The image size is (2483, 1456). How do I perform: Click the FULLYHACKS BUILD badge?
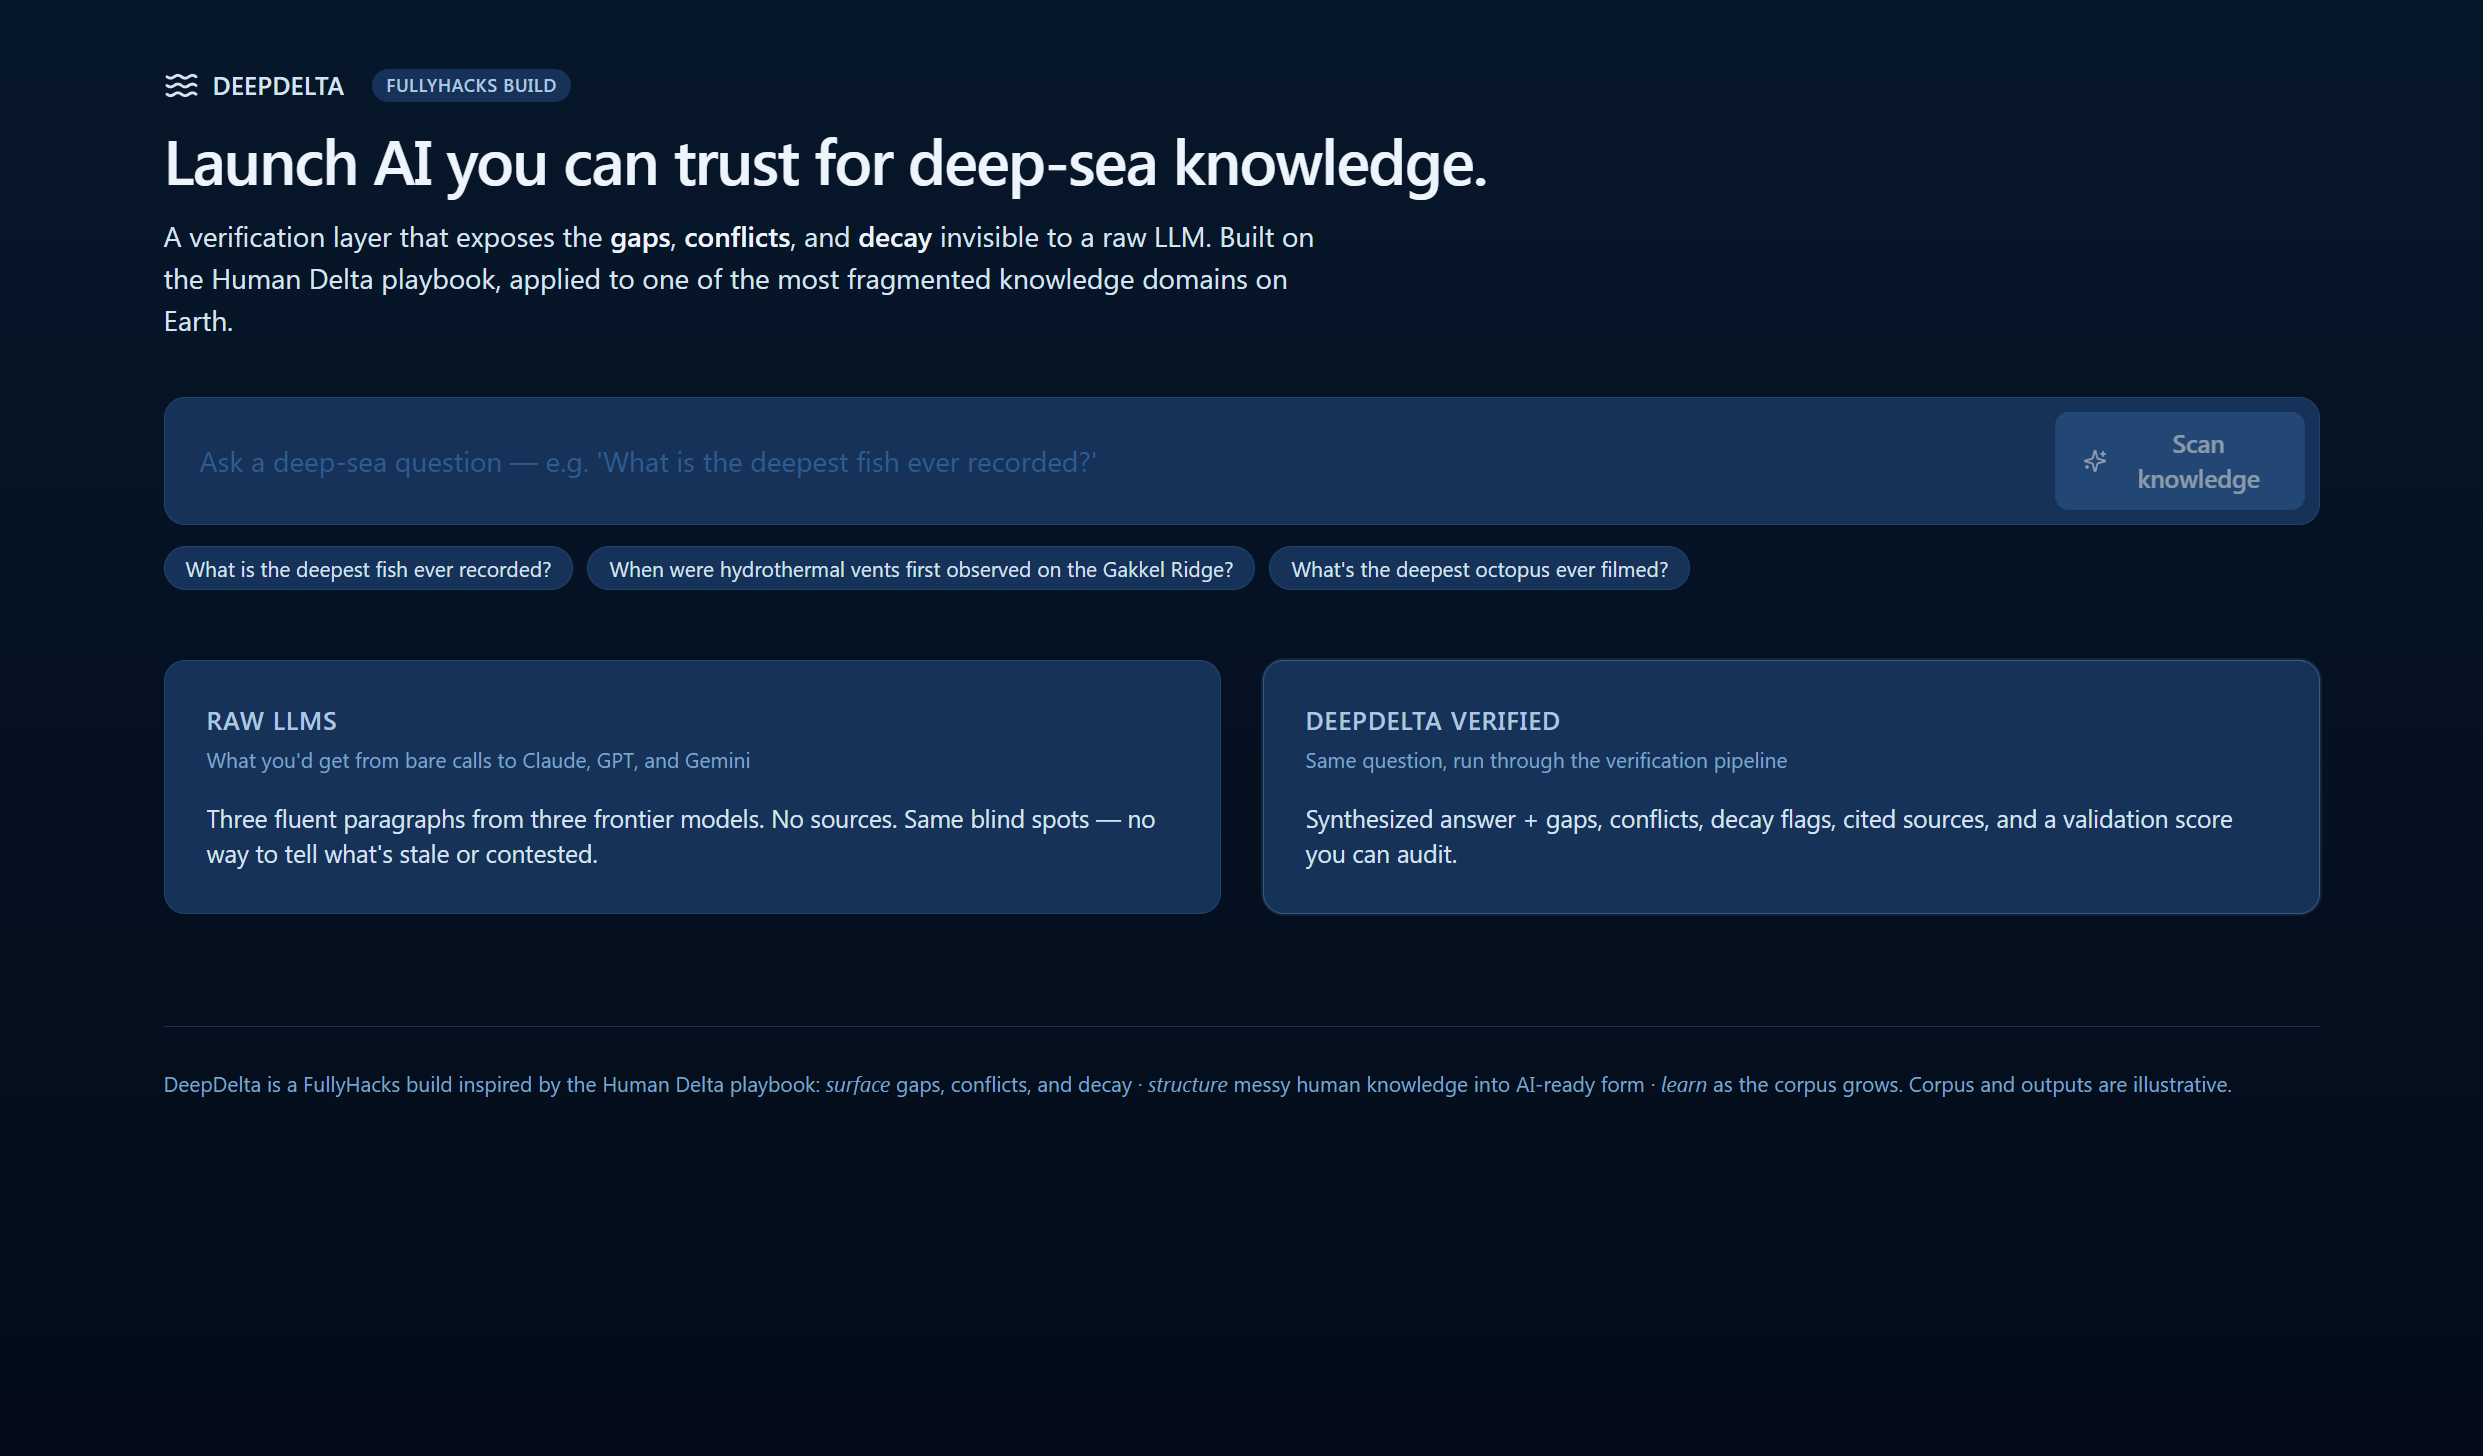471,86
